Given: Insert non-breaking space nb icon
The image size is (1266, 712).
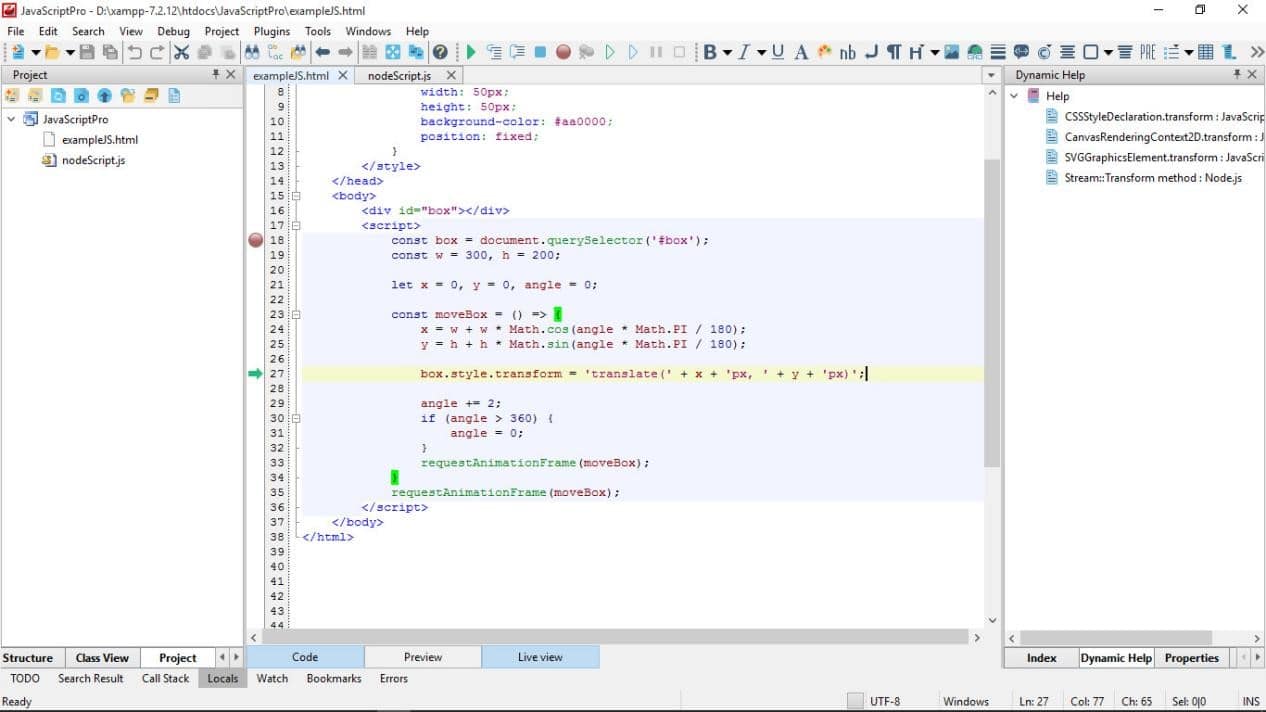Looking at the screenshot, I should coord(848,52).
